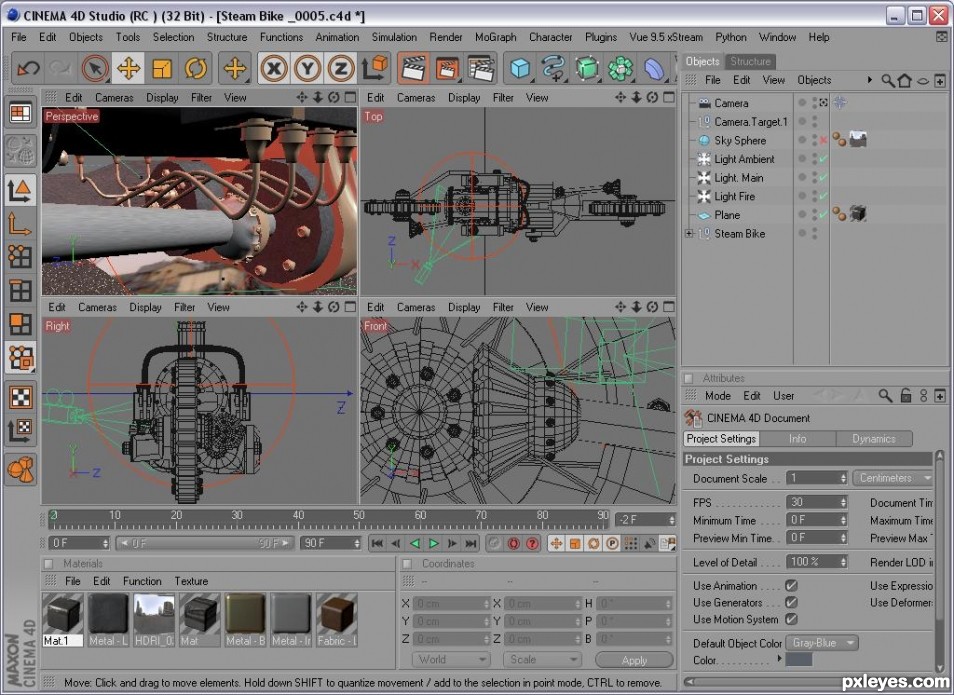Select the Points mode sidebar icon
Image resolution: width=954 pixels, height=695 pixels.
(20, 257)
